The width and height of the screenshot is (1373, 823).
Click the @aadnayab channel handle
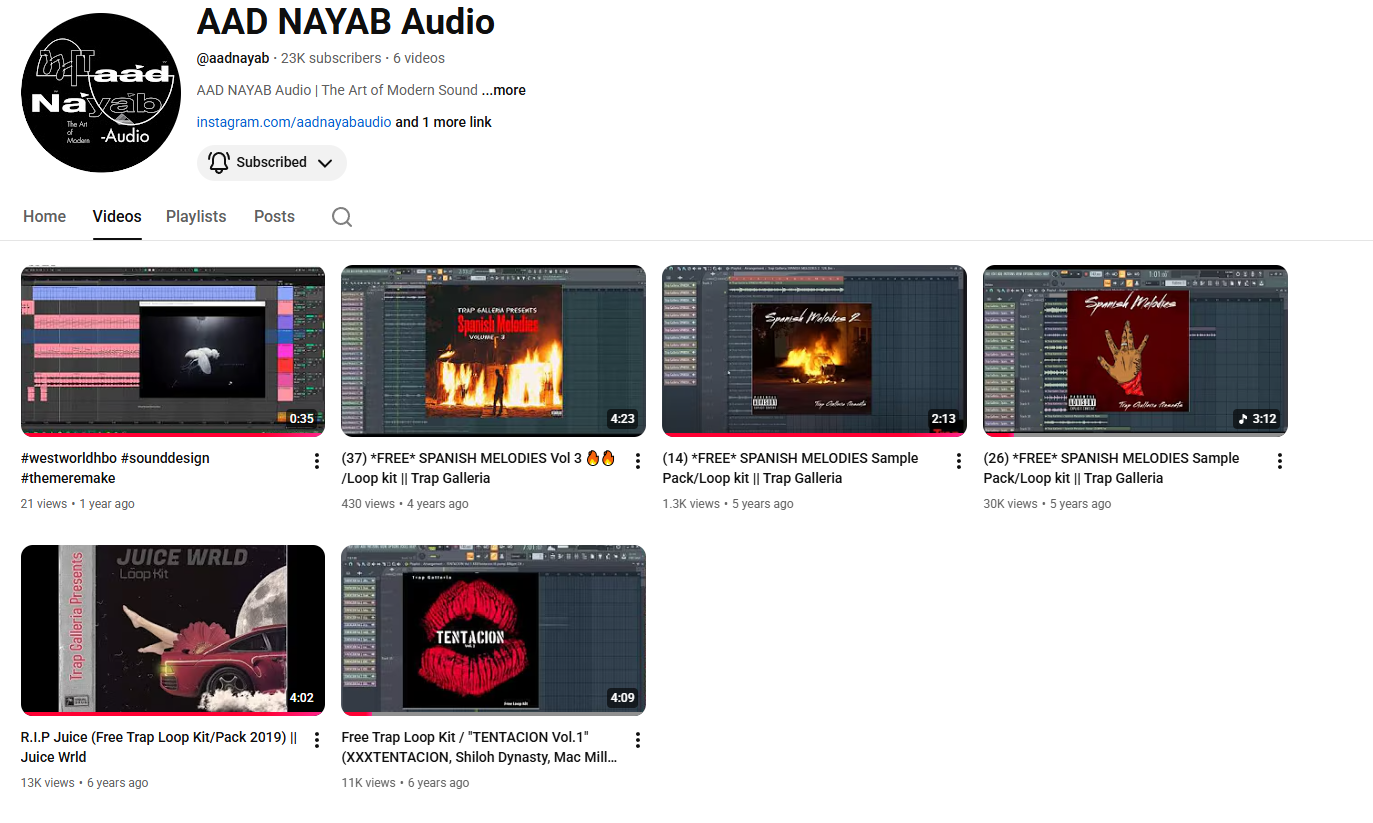tap(233, 58)
